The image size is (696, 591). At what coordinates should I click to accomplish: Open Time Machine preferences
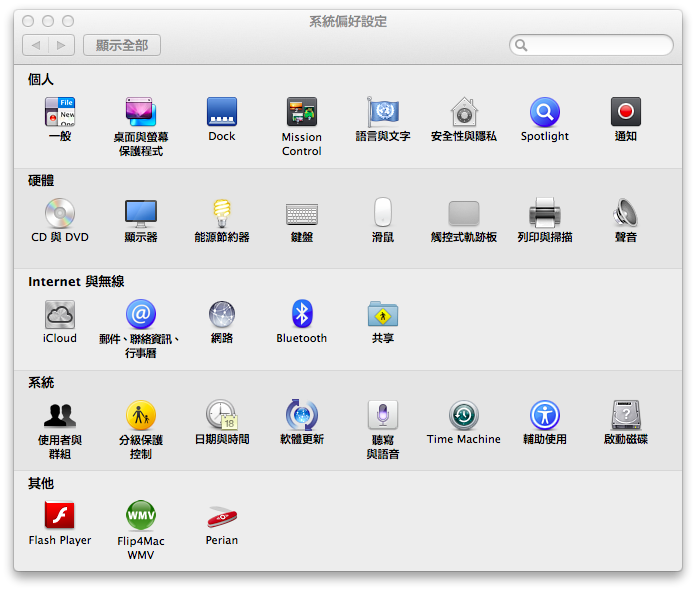pyautogui.click(x=464, y=415)
